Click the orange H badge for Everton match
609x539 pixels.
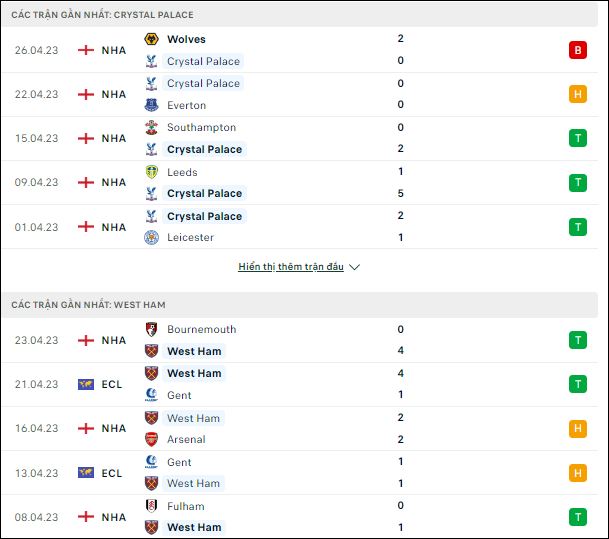tap(578, 94)
